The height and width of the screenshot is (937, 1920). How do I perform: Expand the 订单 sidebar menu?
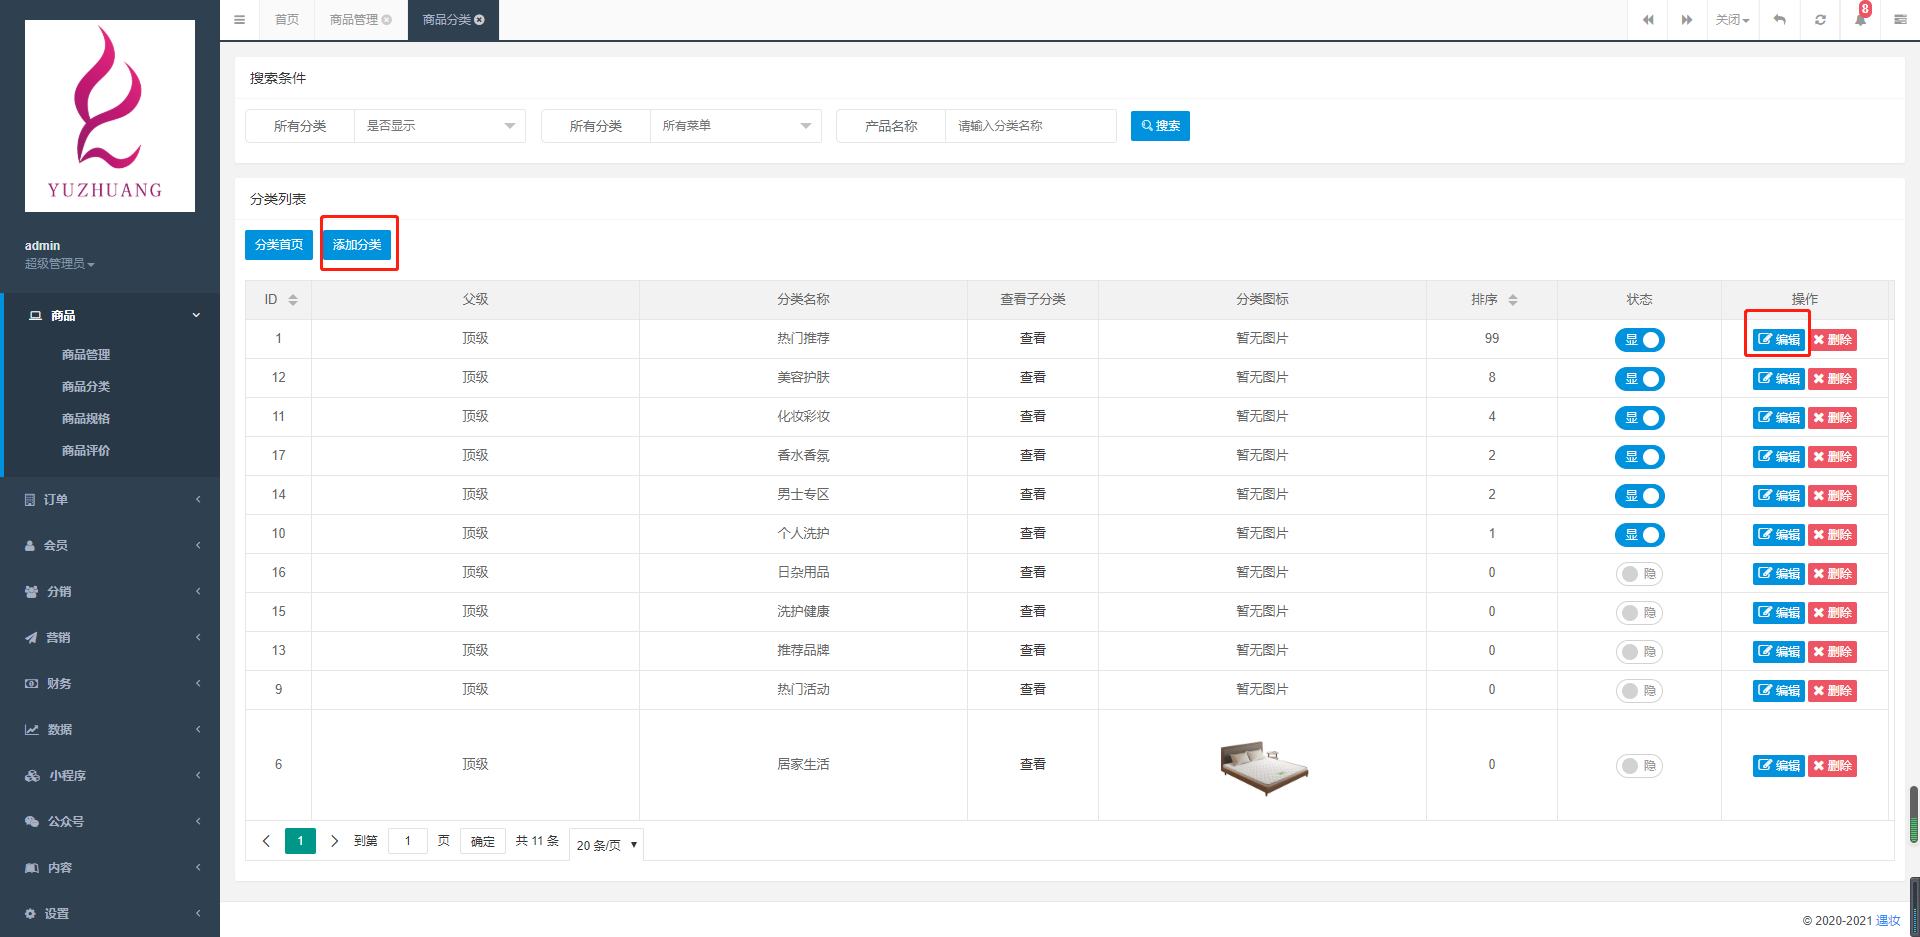point(110,500)
